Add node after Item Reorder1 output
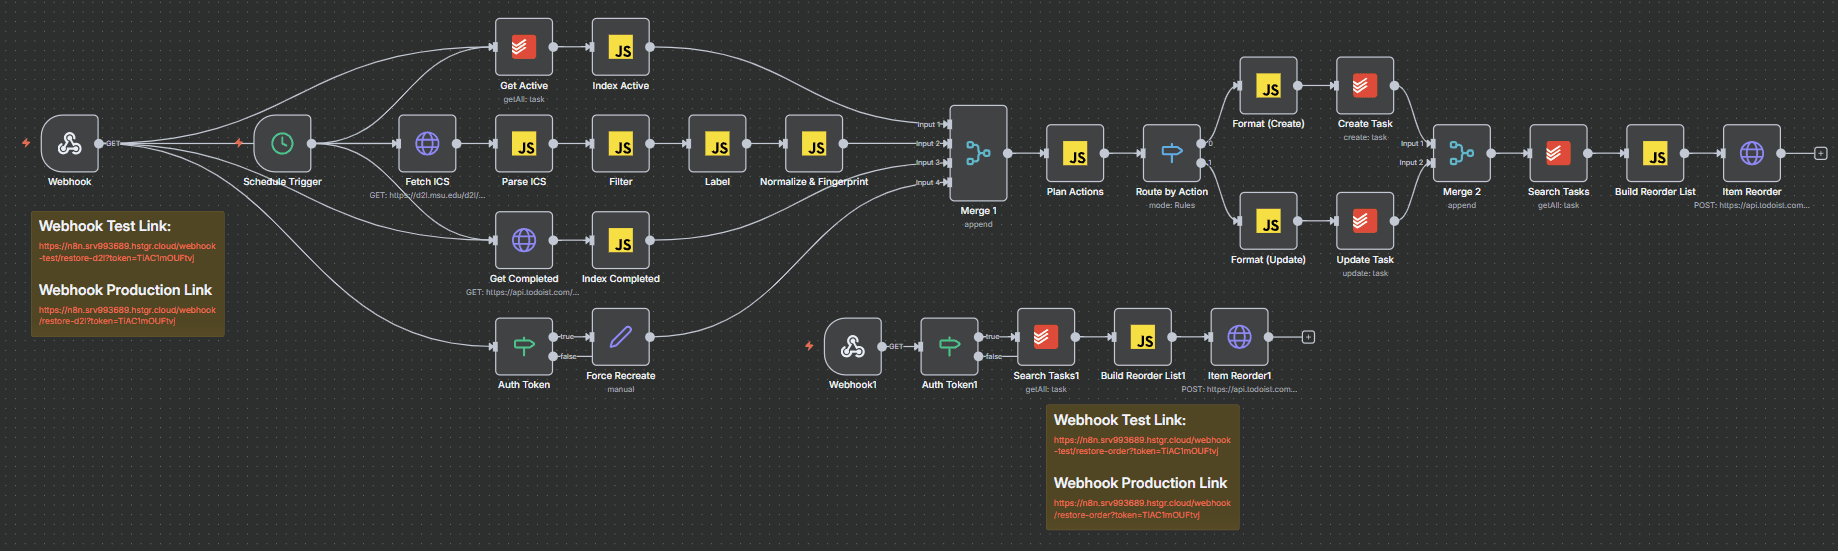1838x551 pixels. [x=1308, y=337]
